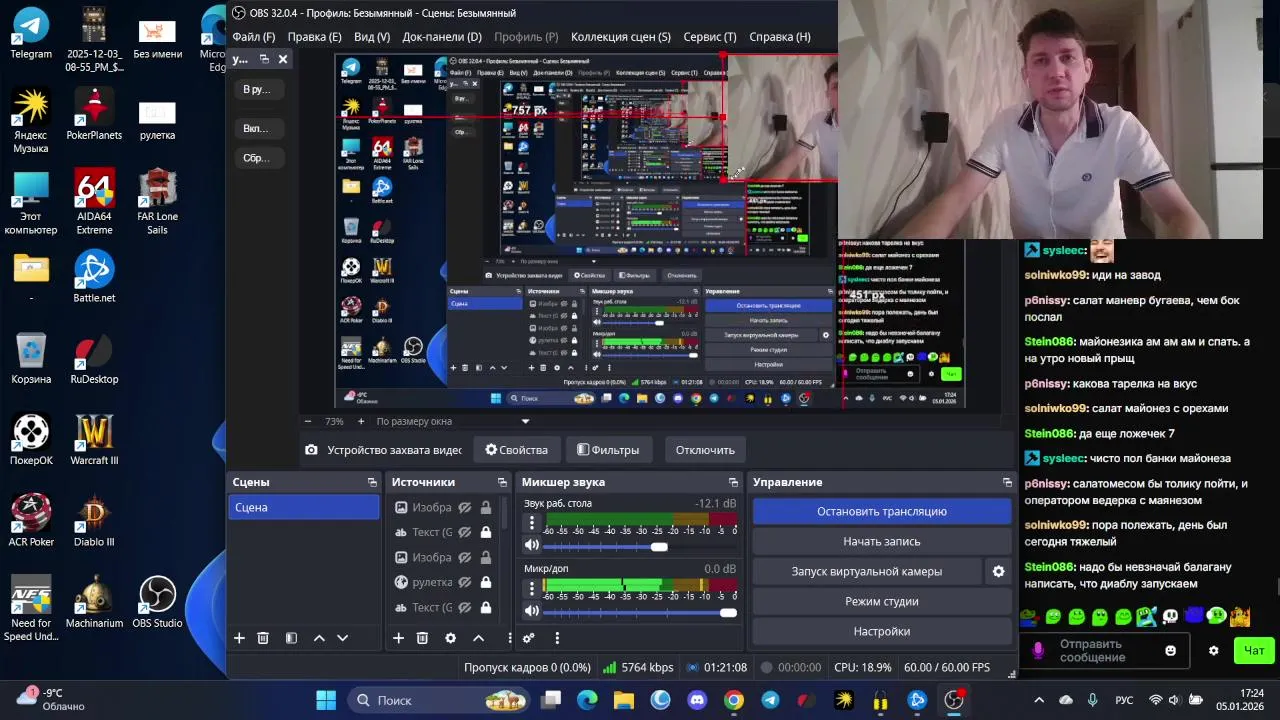Undock the Источники panel
Screen dimensions: 1280x720
coord(500,482)
